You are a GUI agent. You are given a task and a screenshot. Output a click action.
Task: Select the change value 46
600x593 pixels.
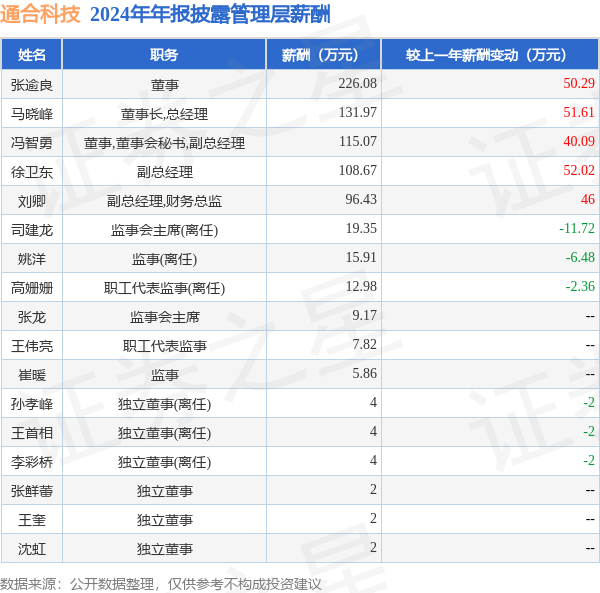[x=587, y=200]
